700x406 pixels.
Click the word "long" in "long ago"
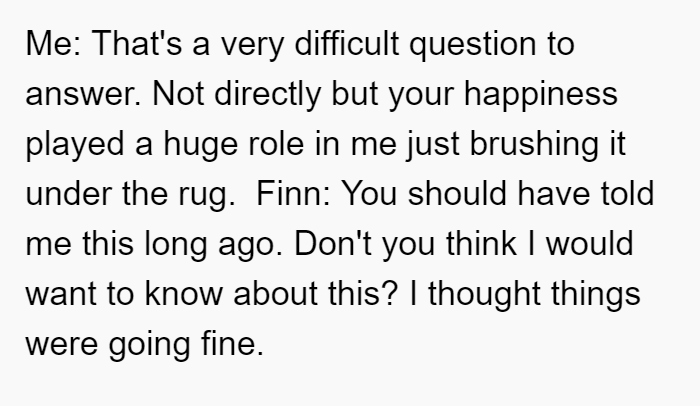(175, 245)
